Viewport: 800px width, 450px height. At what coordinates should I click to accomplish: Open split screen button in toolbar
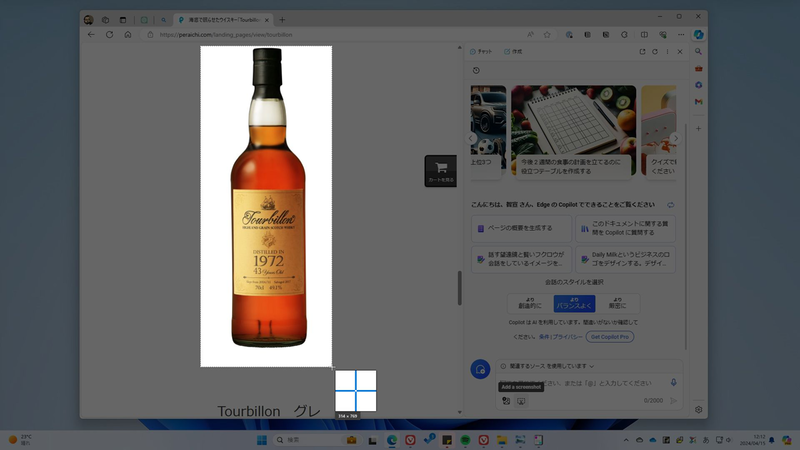coord(644,35)
